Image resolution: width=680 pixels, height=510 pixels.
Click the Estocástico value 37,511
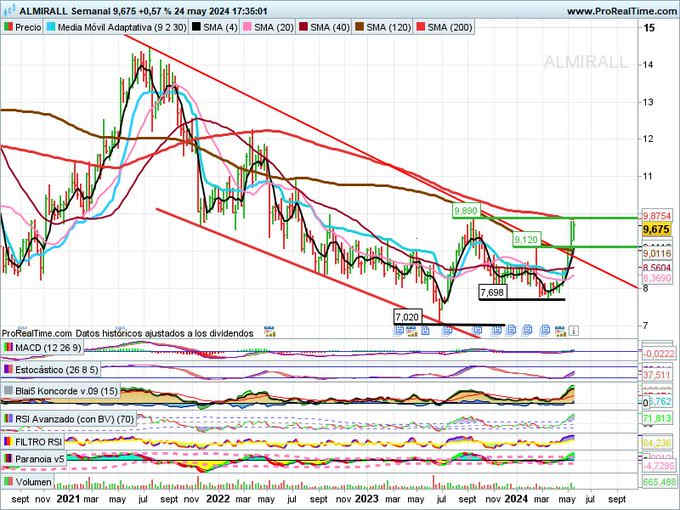point(657,374)
